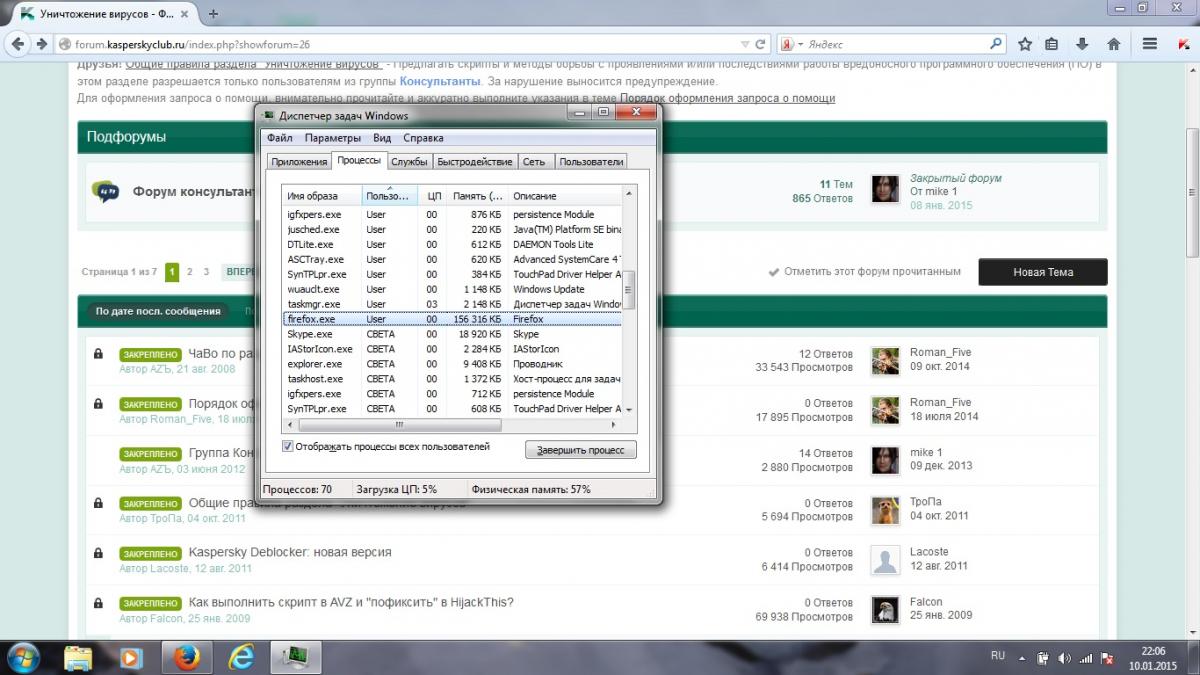The image size is (1200, 675).
Task: Click the Firefox bookmark star icon
Action: click(x=1025, y=44)
